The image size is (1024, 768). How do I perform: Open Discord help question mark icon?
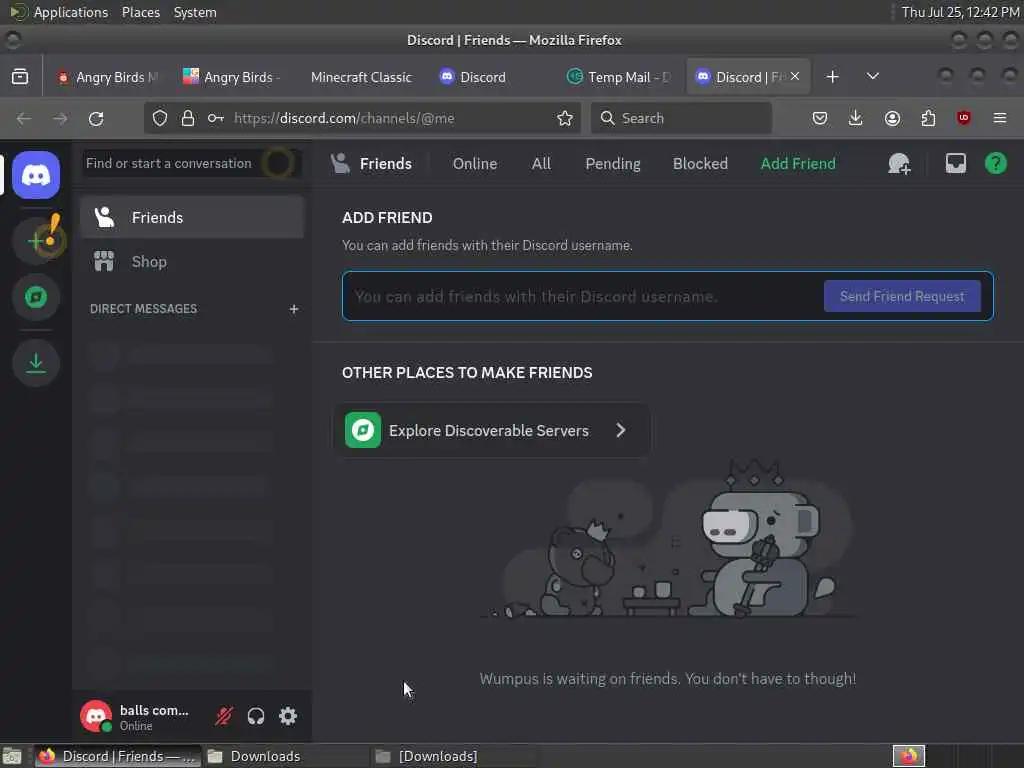[995, 163]
